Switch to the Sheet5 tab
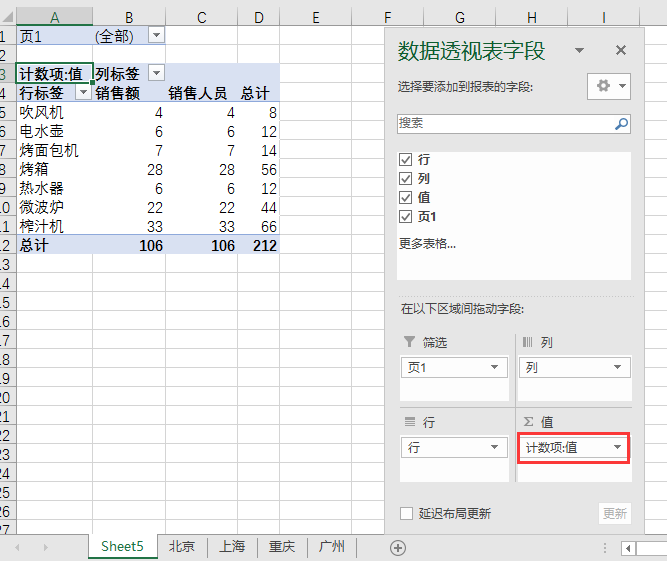The width and height of the screenshot is (667, 561). [x=123, y=546]
